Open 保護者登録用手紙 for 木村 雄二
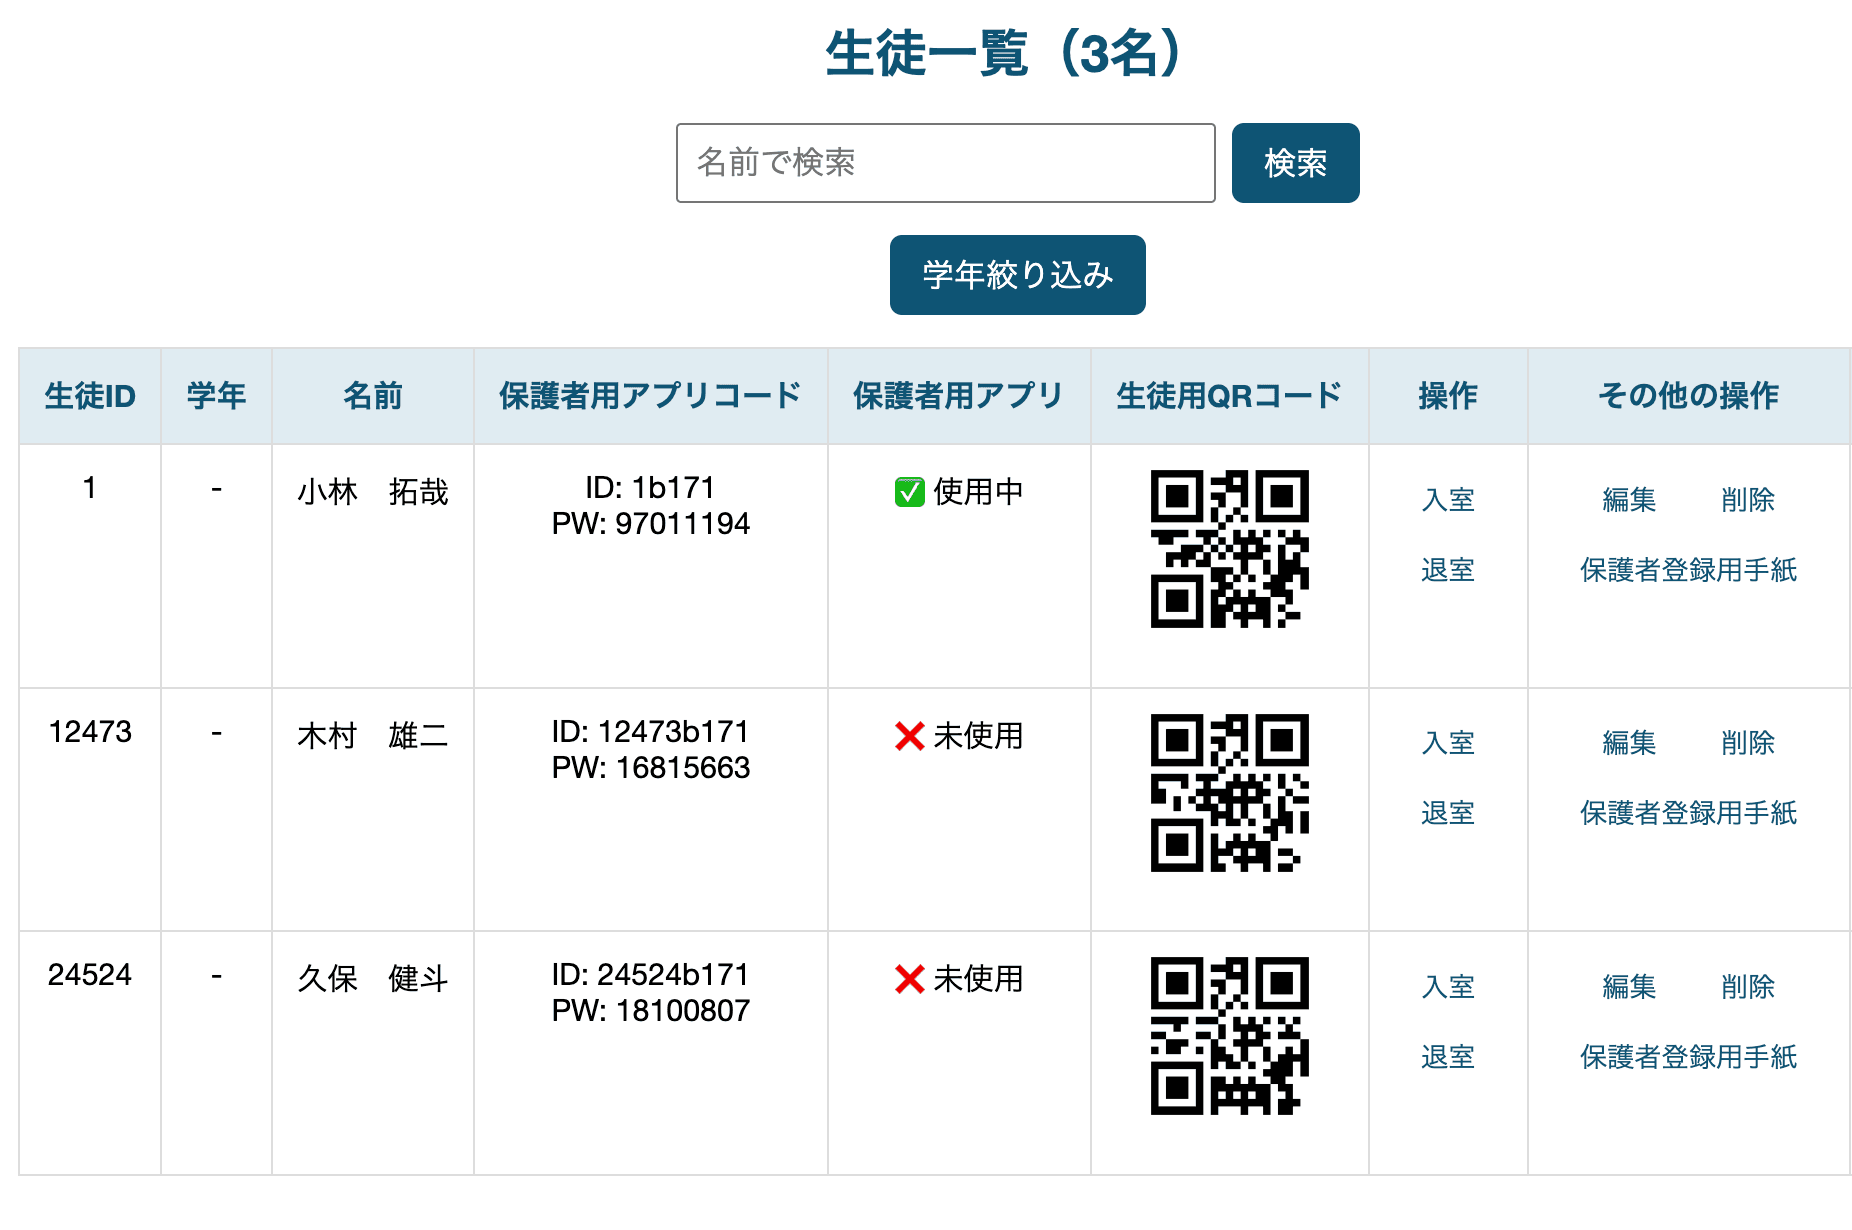Viewport: 1852px width, 1230px height. click(1688, 813)
